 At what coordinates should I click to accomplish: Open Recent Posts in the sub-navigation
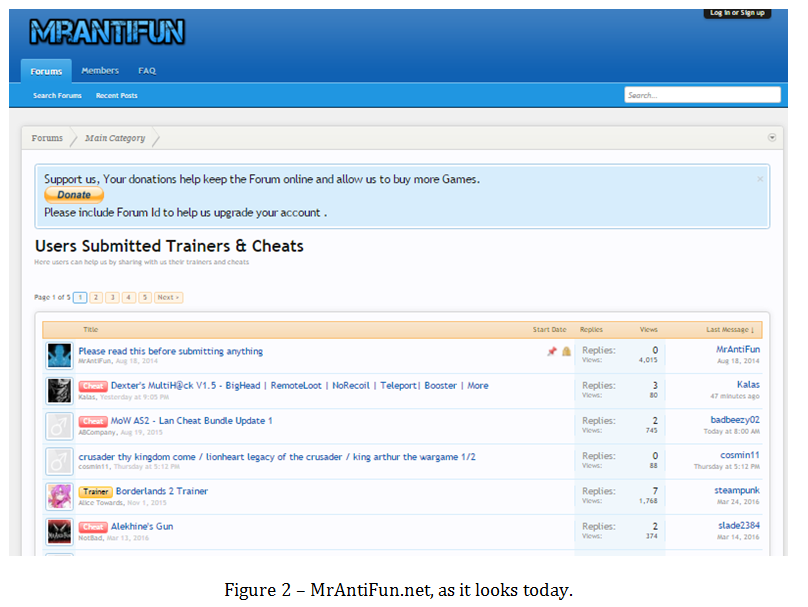tap(116, 95)
